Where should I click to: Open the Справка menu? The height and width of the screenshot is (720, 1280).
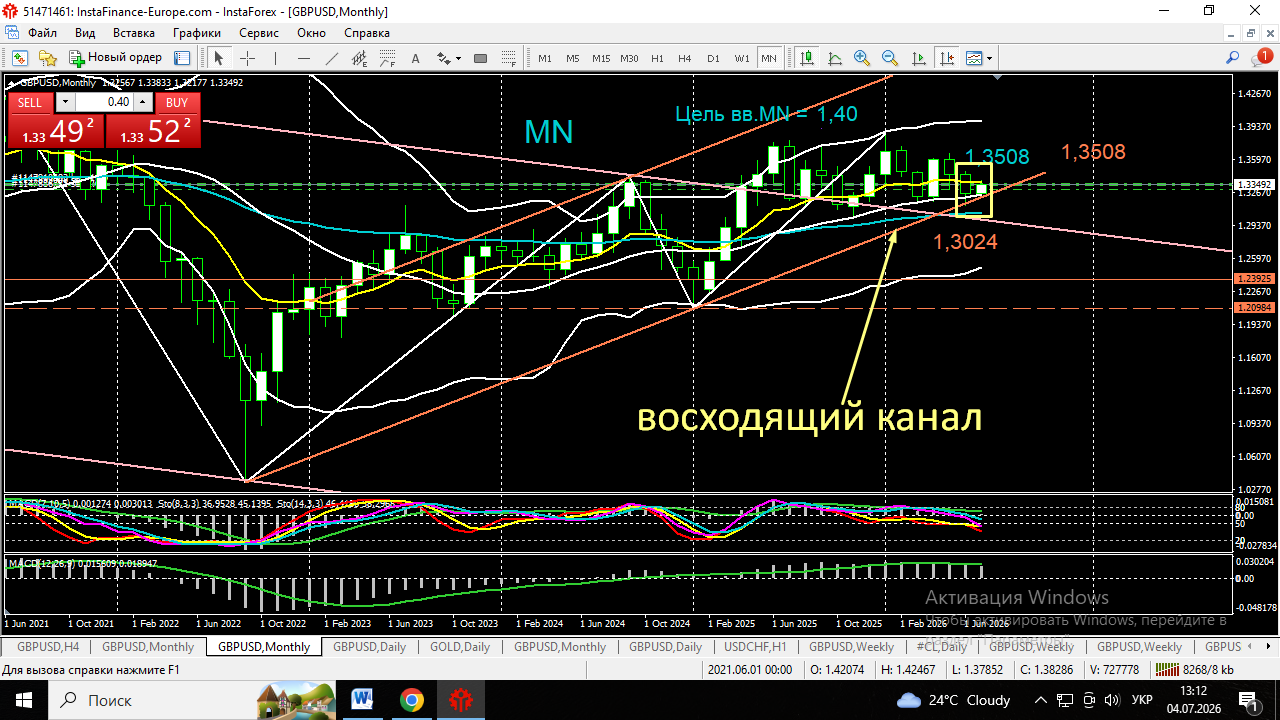(x=367, y=33)
